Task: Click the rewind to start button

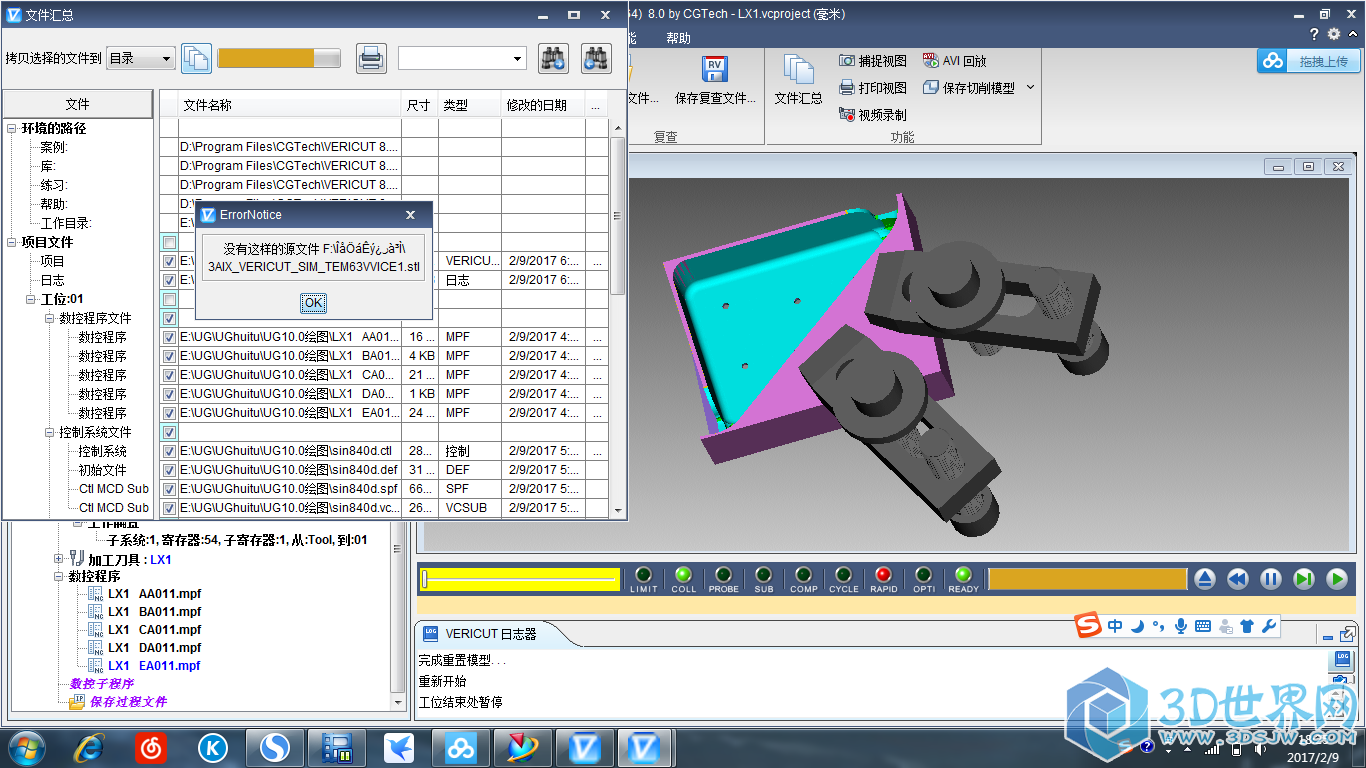Action: (1237, 578)
